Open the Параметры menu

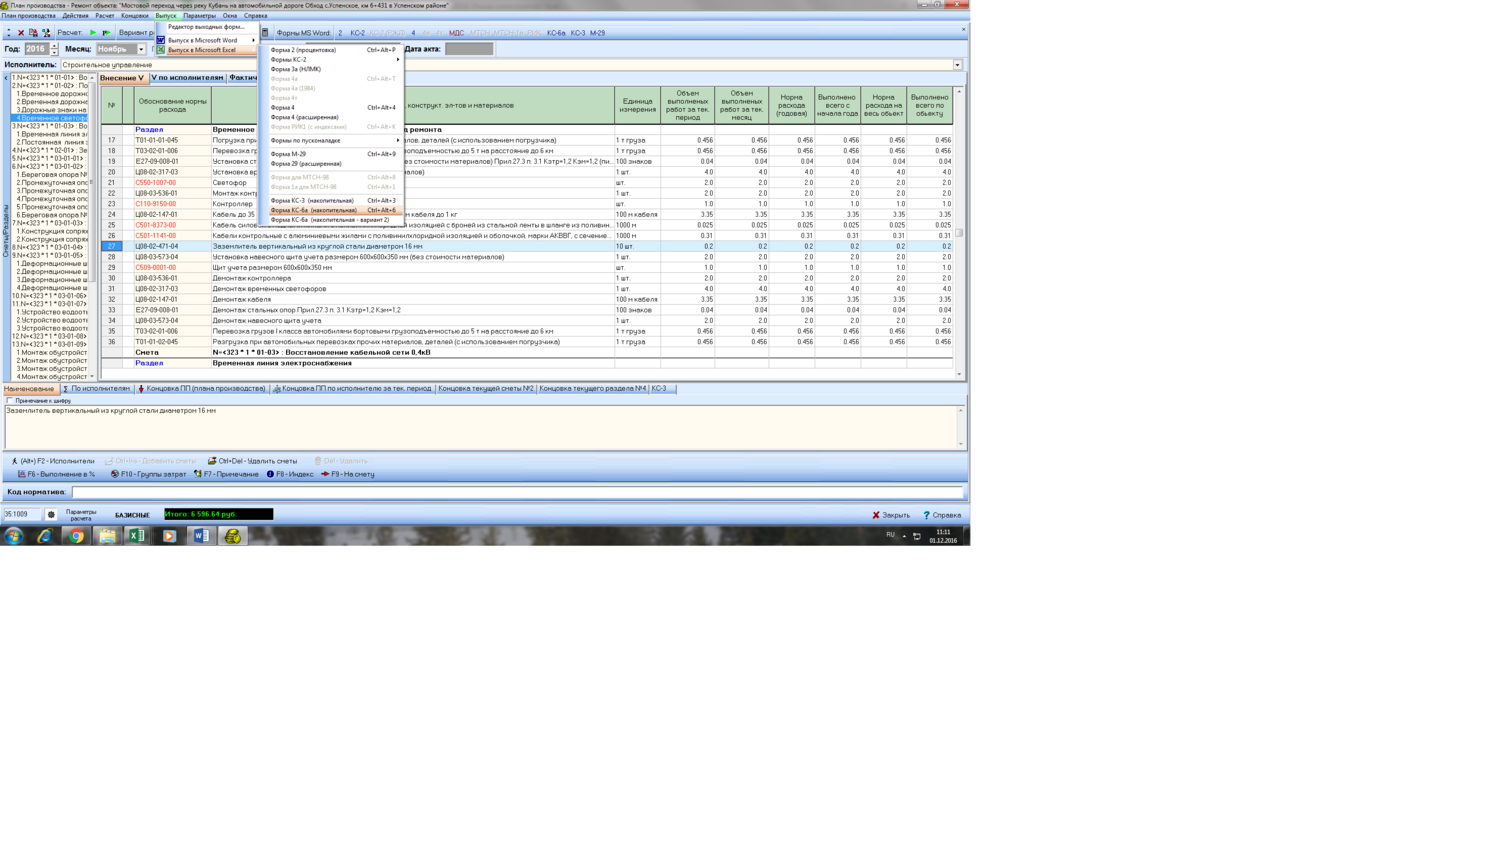click(x=199, y=16)
